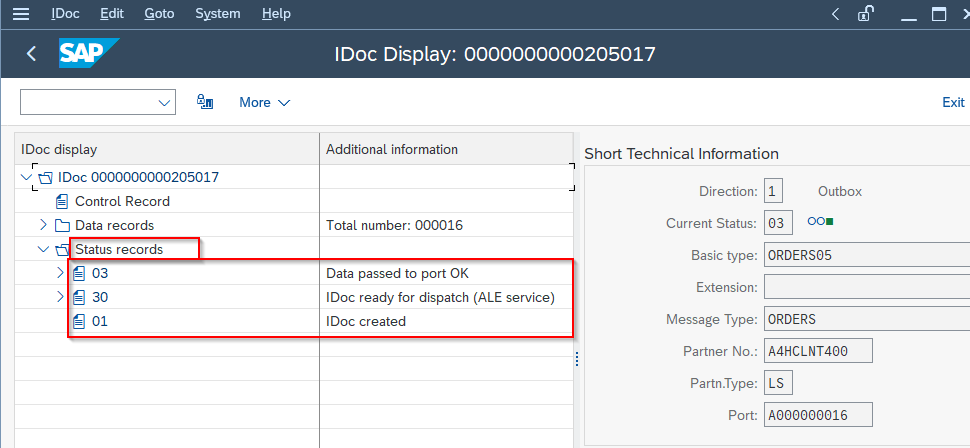Click the panel splitter handle

tap(577, 364)
